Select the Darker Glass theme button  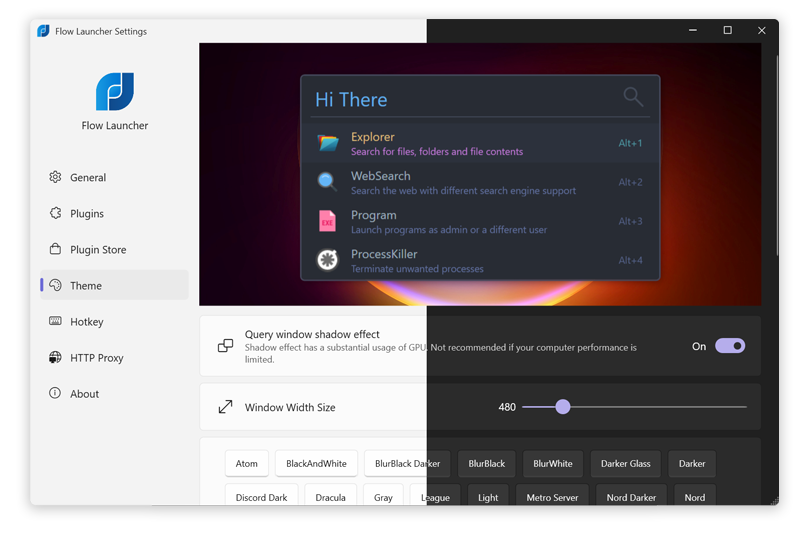626,463
